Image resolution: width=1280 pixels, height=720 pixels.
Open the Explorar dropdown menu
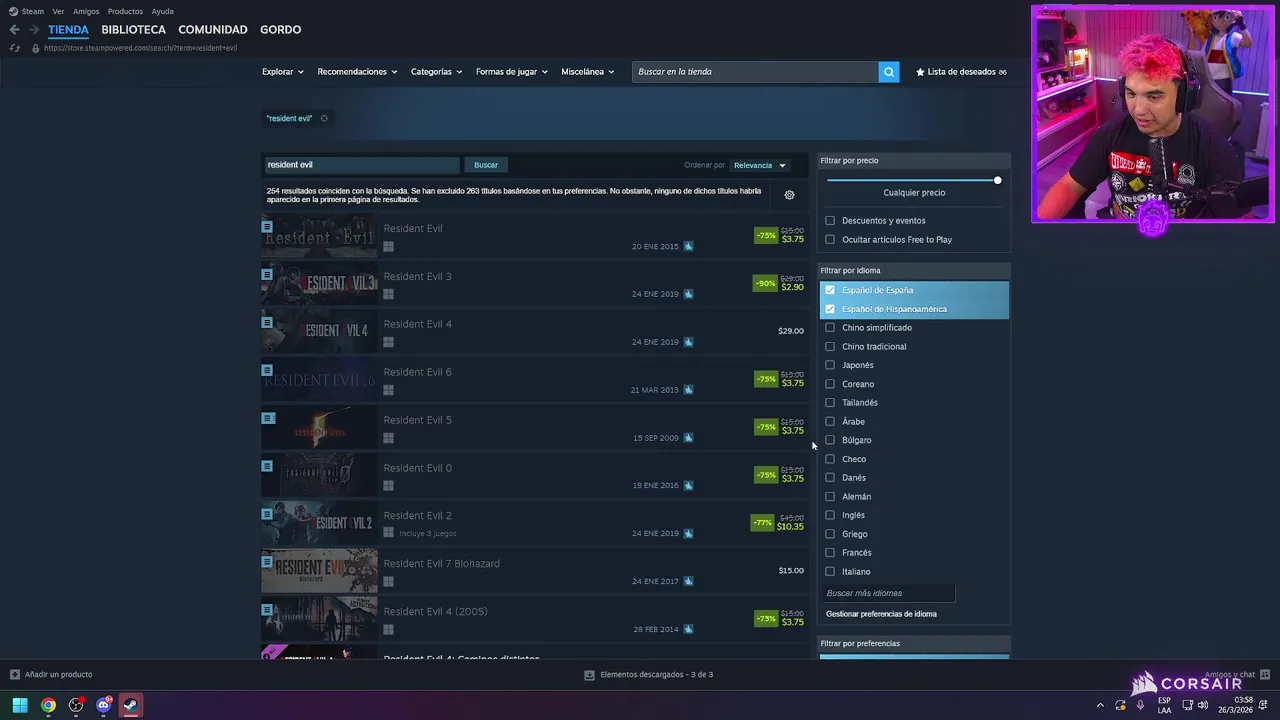click(x=283, y=72)
